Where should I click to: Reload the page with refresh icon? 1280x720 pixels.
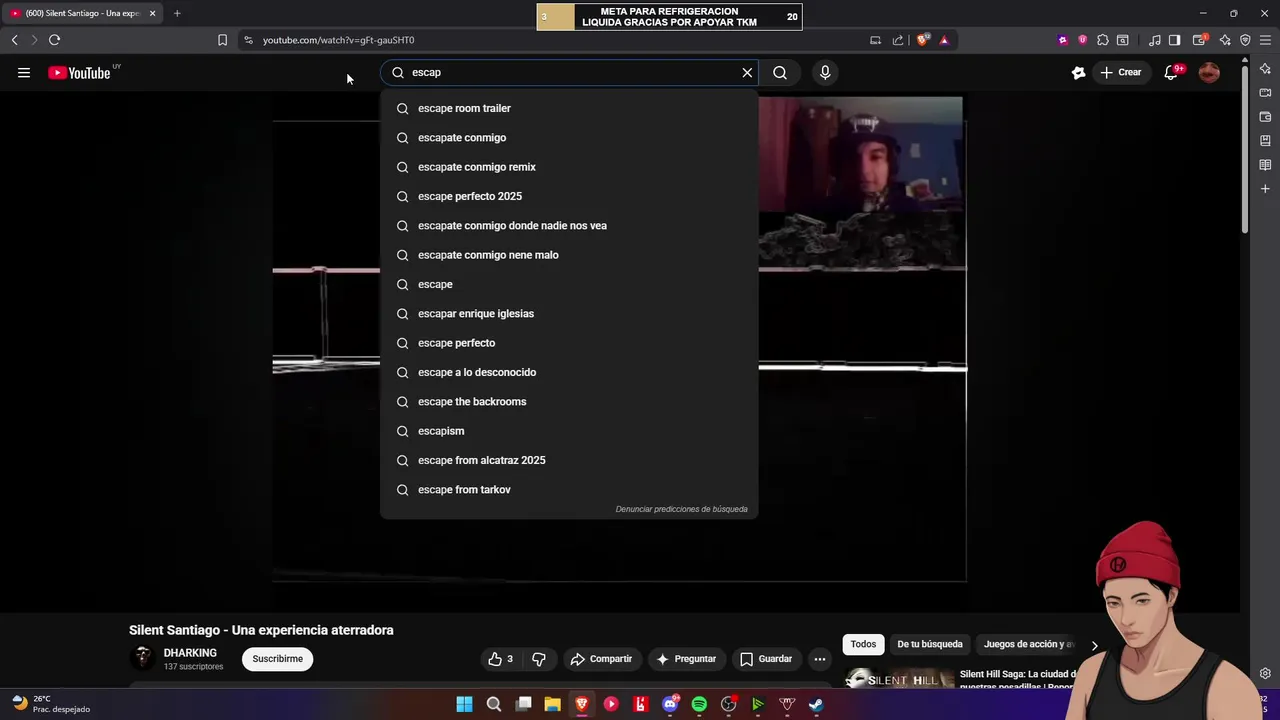tap(54, 40)
